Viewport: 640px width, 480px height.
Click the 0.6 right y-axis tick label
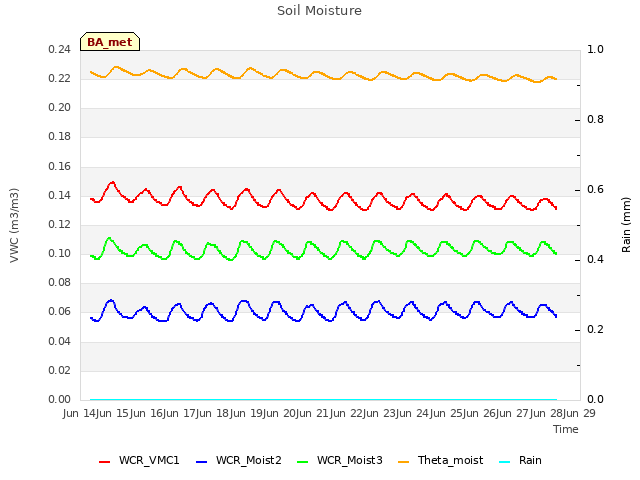click(595, 189)
